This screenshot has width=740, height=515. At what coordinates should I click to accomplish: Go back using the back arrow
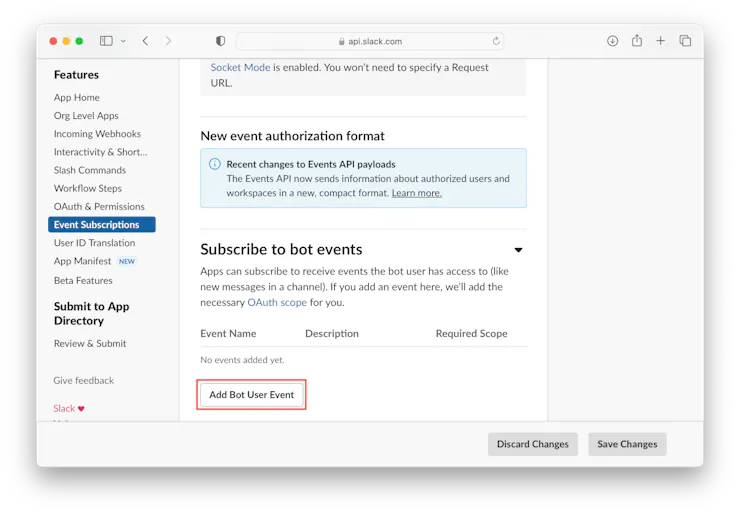point(145,41)
